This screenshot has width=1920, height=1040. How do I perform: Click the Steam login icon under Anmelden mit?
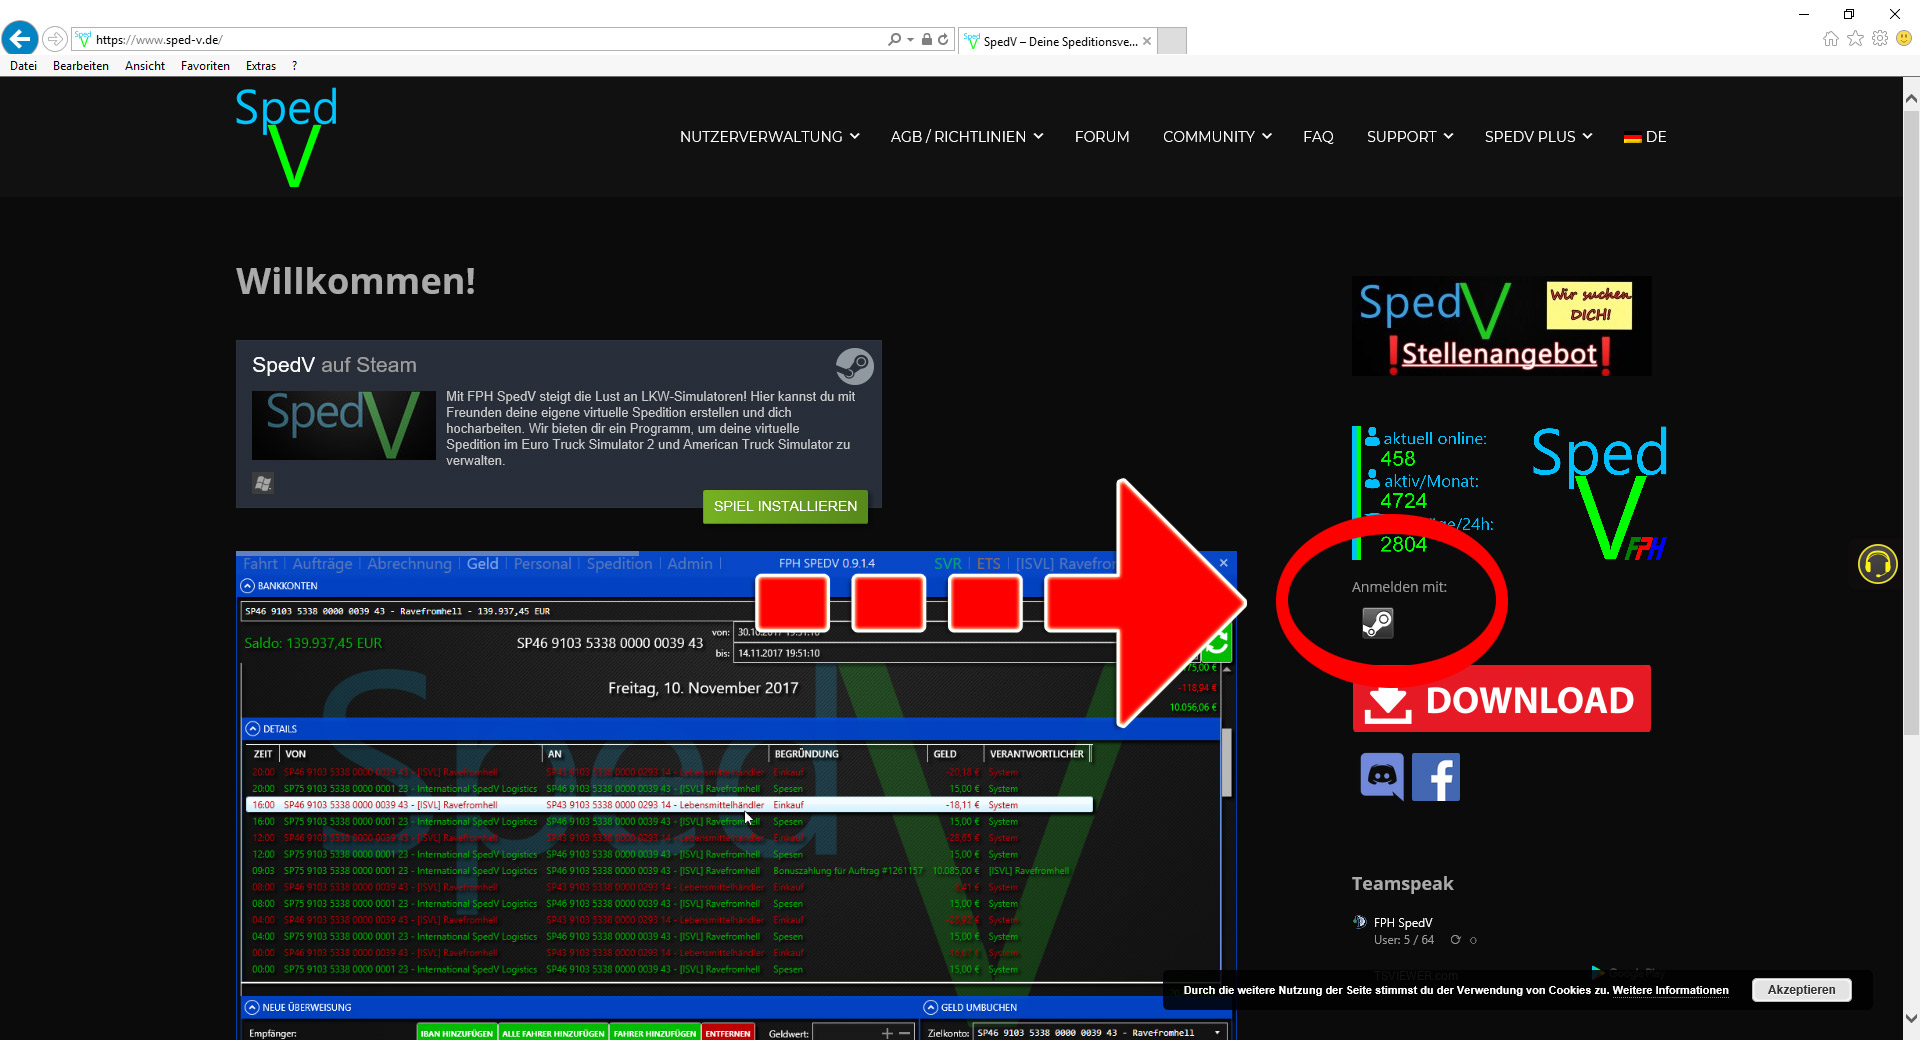(x=1377, y=623)
